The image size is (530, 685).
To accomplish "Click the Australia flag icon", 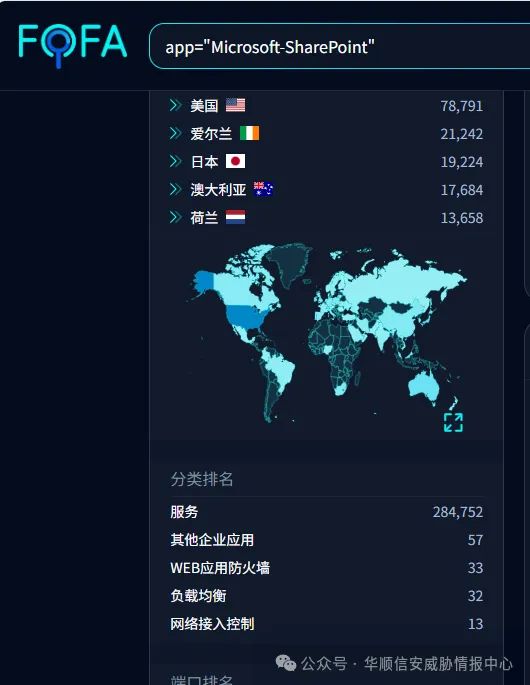I will 263,189.
